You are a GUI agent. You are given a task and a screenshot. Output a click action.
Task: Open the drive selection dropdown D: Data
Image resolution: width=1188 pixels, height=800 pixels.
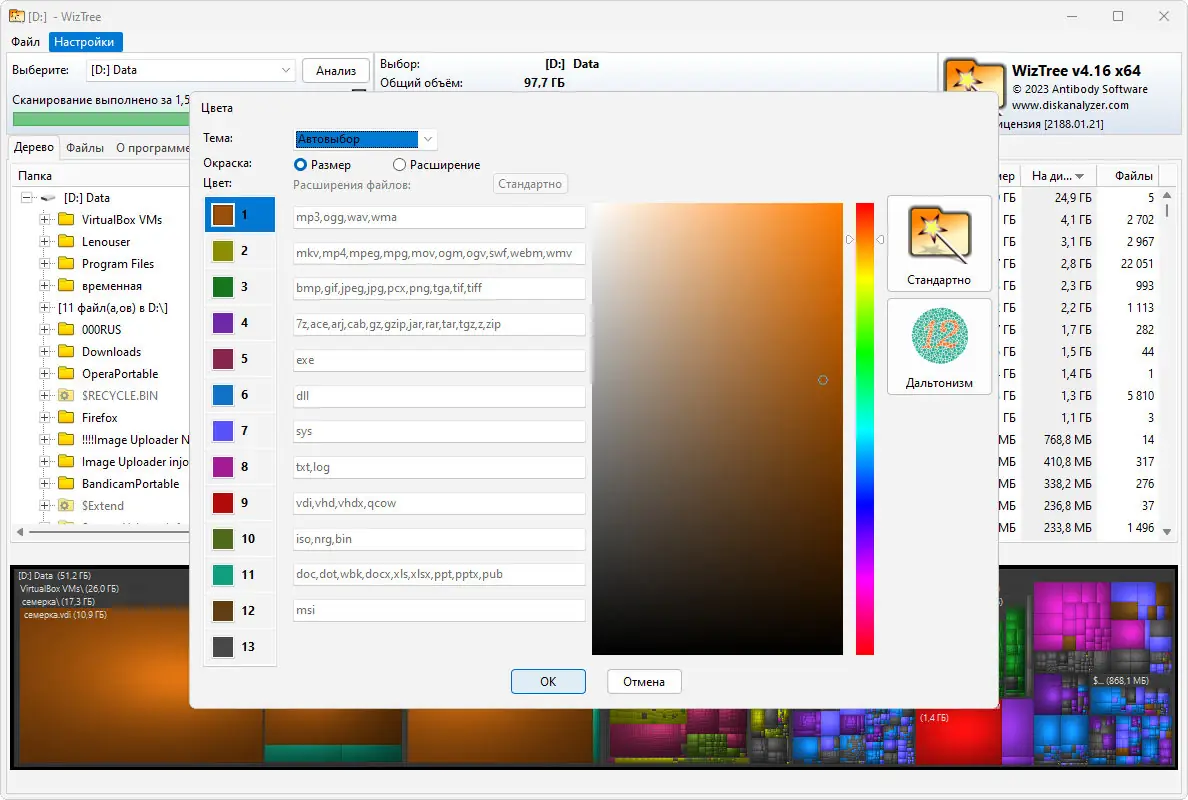190,70
